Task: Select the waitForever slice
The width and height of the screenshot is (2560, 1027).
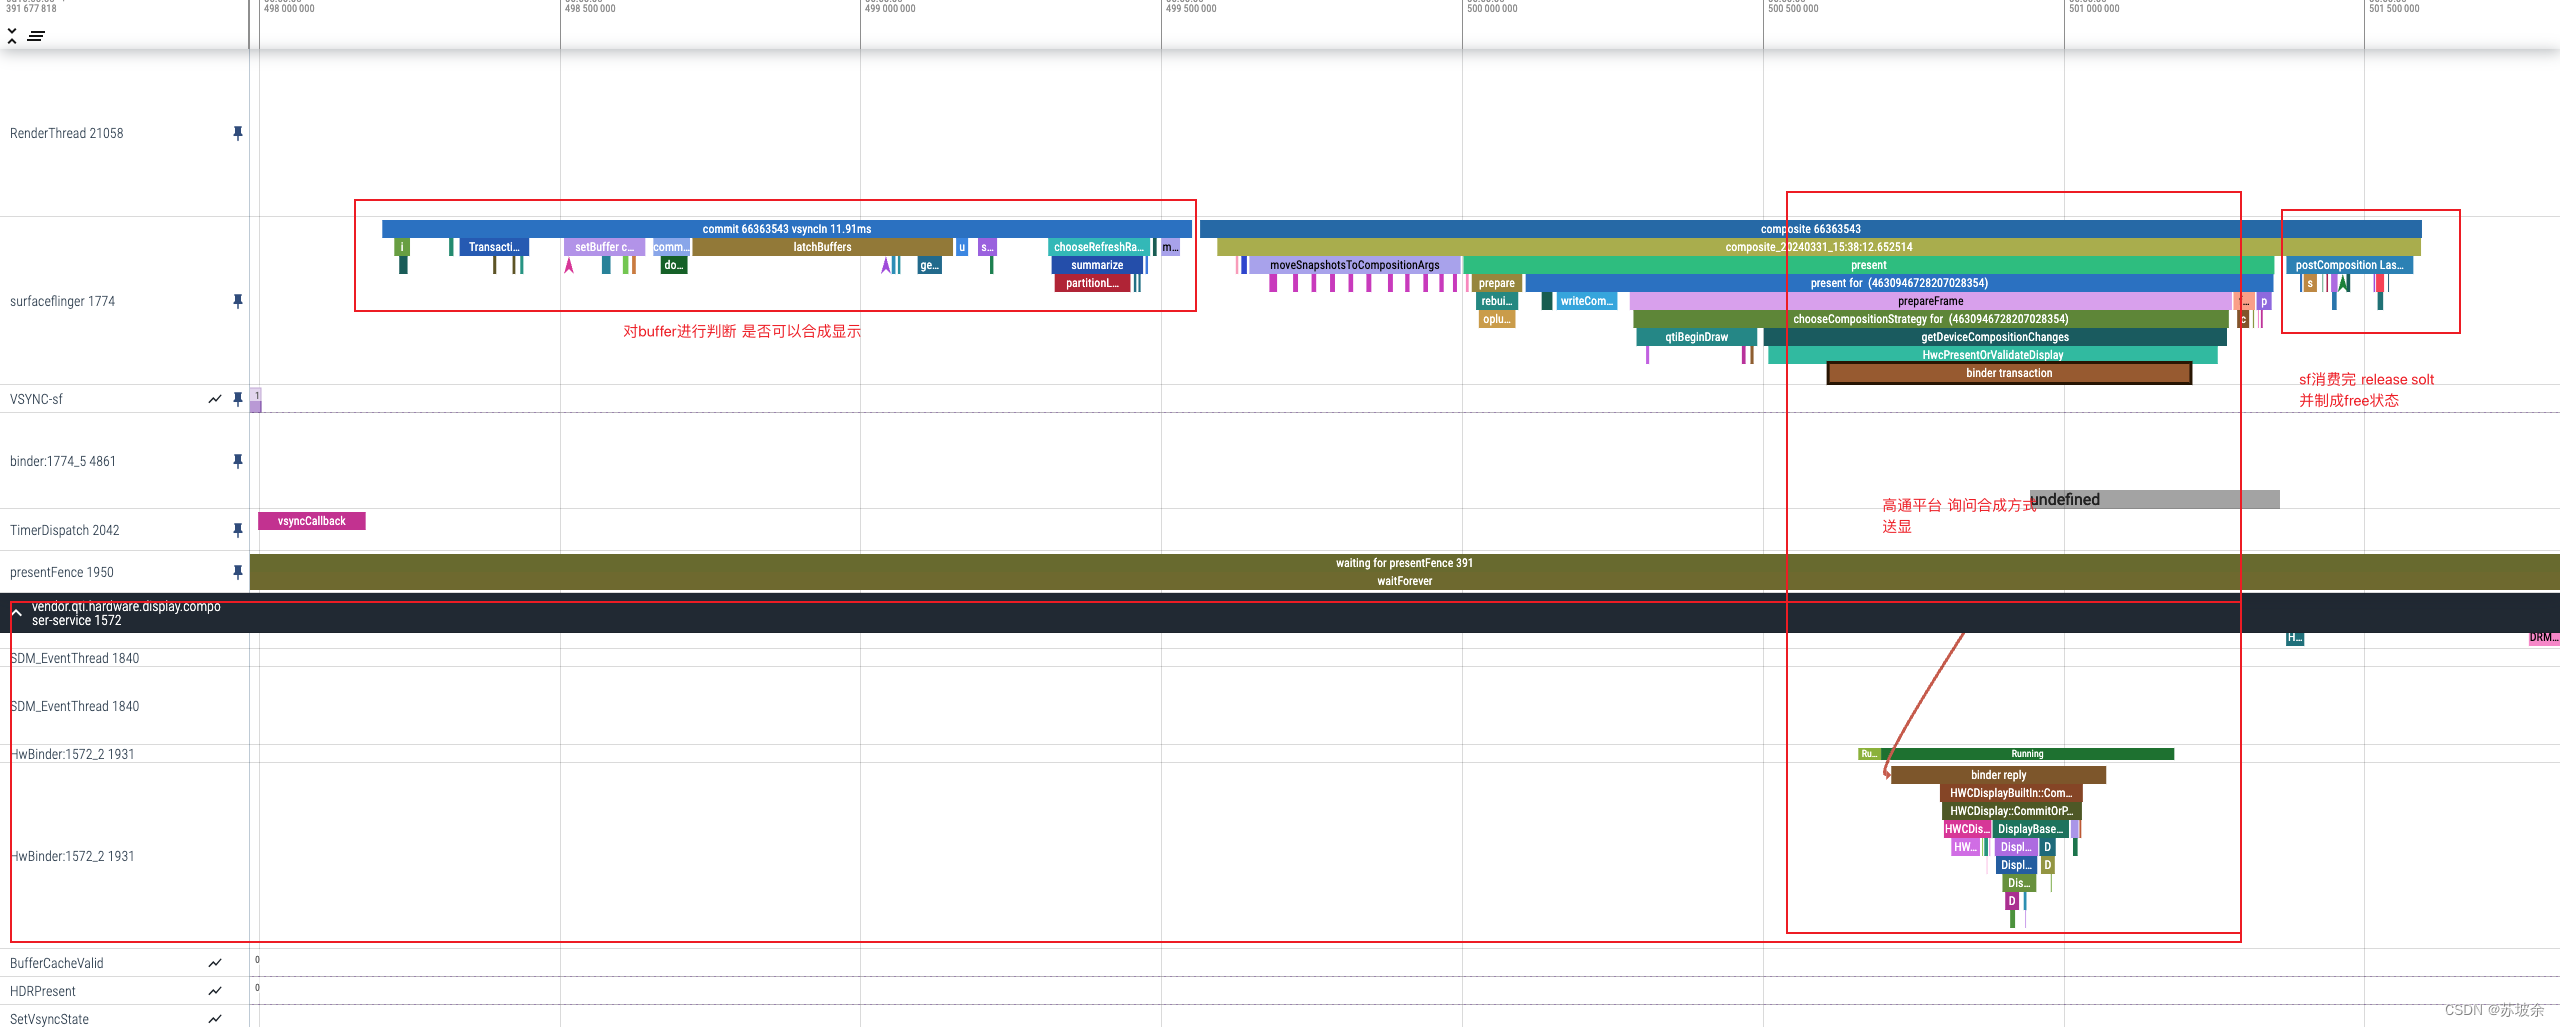Action: 1404,581
